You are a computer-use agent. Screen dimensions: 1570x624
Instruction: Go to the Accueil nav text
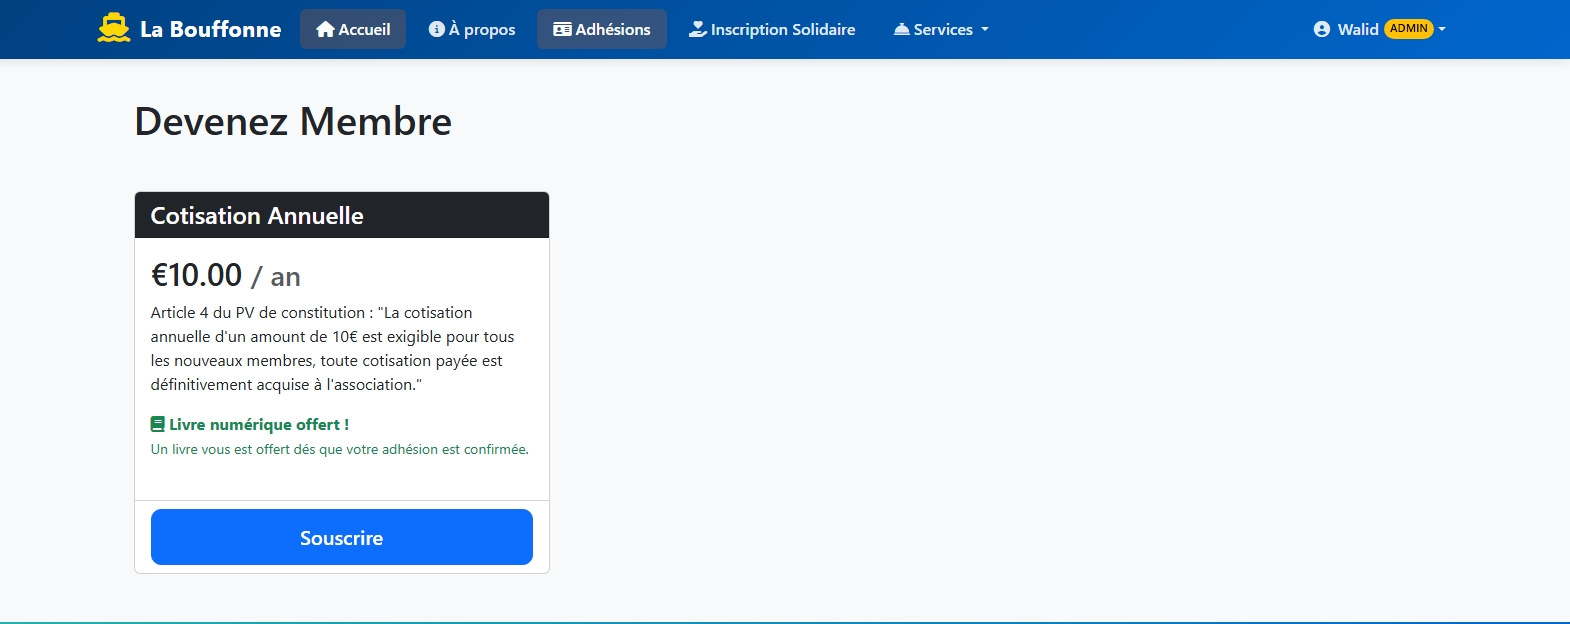point(364,30)
